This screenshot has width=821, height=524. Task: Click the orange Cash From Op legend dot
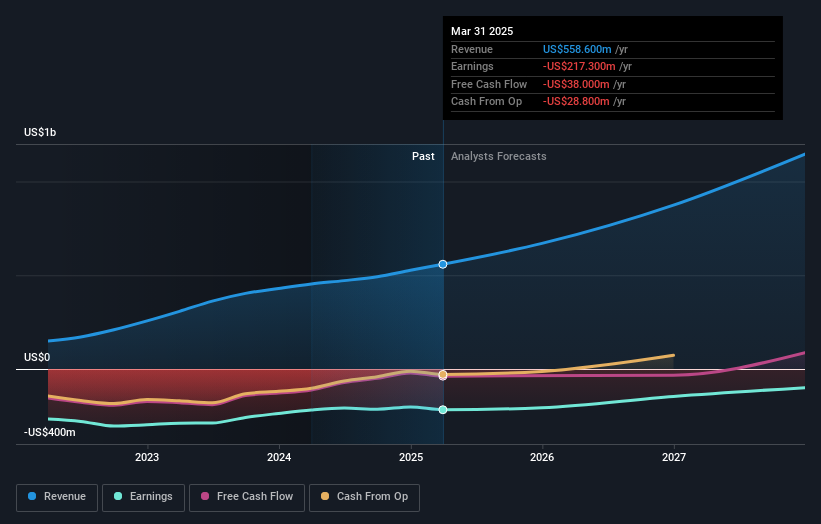325,496
